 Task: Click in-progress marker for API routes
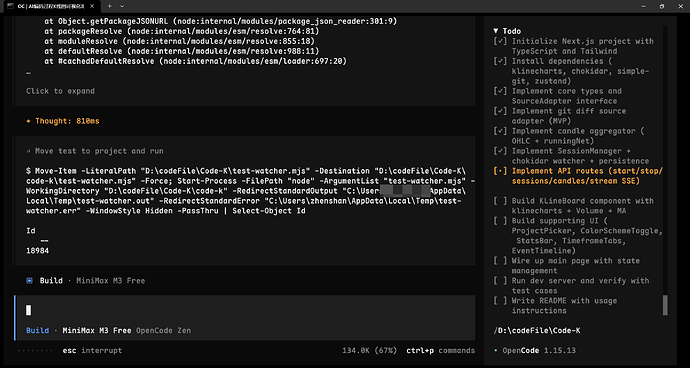[x=500, y=171]
